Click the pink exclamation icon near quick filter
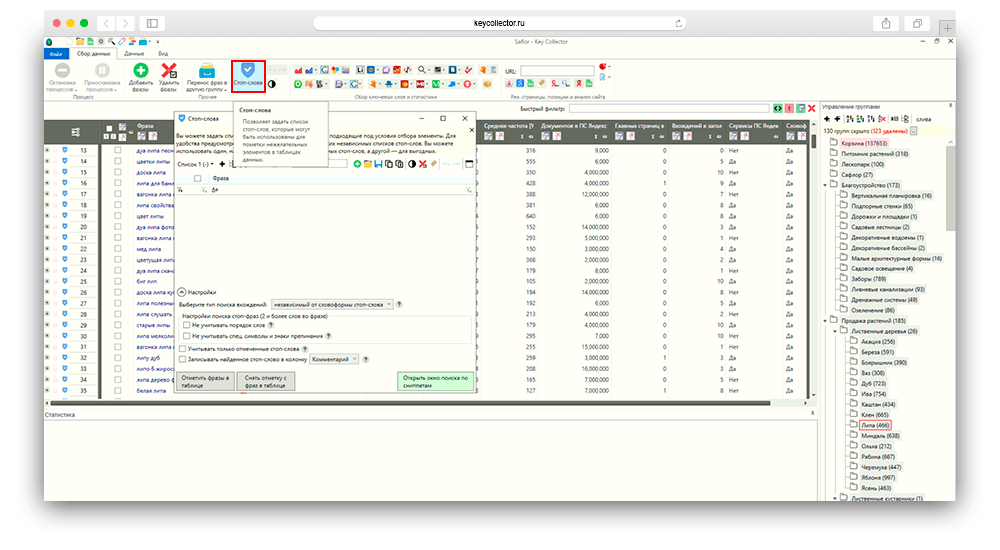This screenshot has width=1000, height=550. [x=789, y=108]
